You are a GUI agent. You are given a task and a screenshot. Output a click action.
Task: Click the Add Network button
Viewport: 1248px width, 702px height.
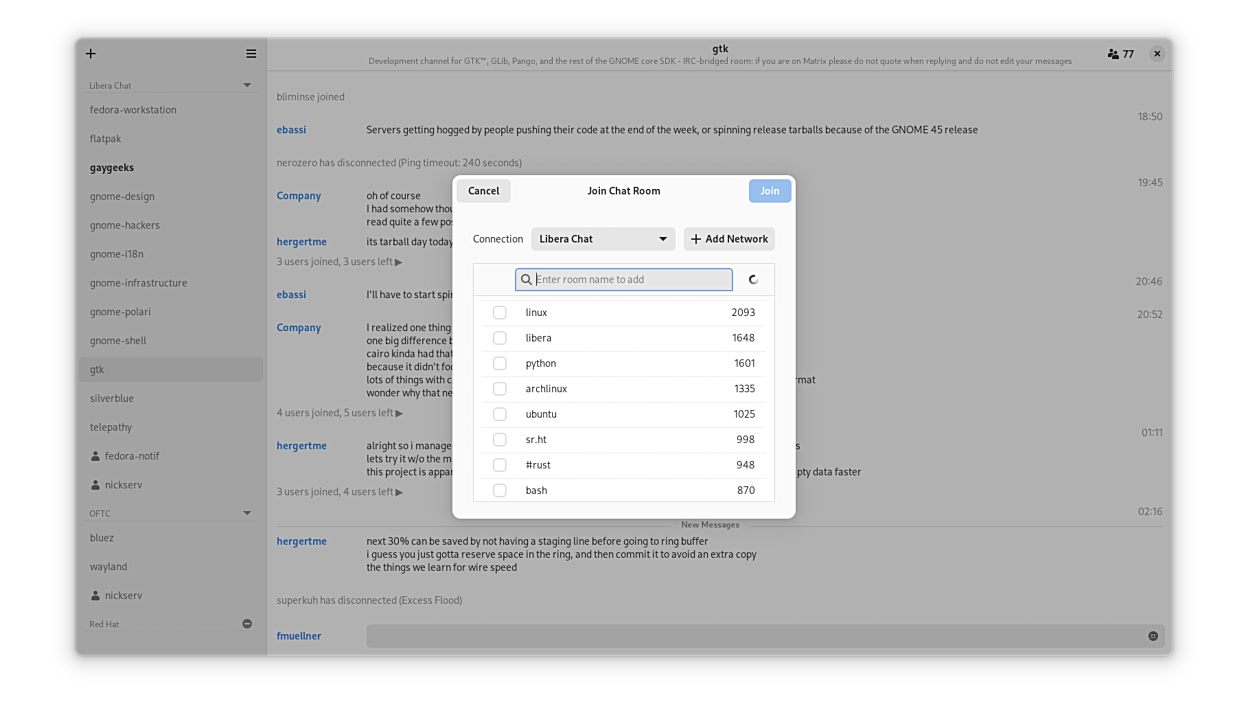[x=729, y=239]
